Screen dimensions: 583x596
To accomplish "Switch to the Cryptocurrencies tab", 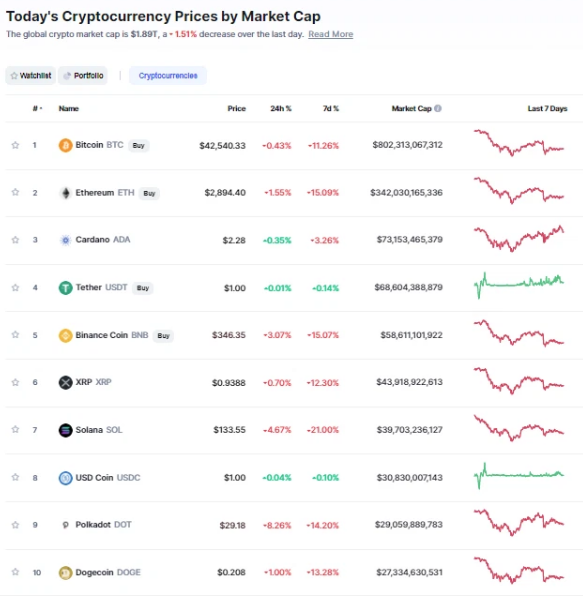I will [x=168, y=76].
